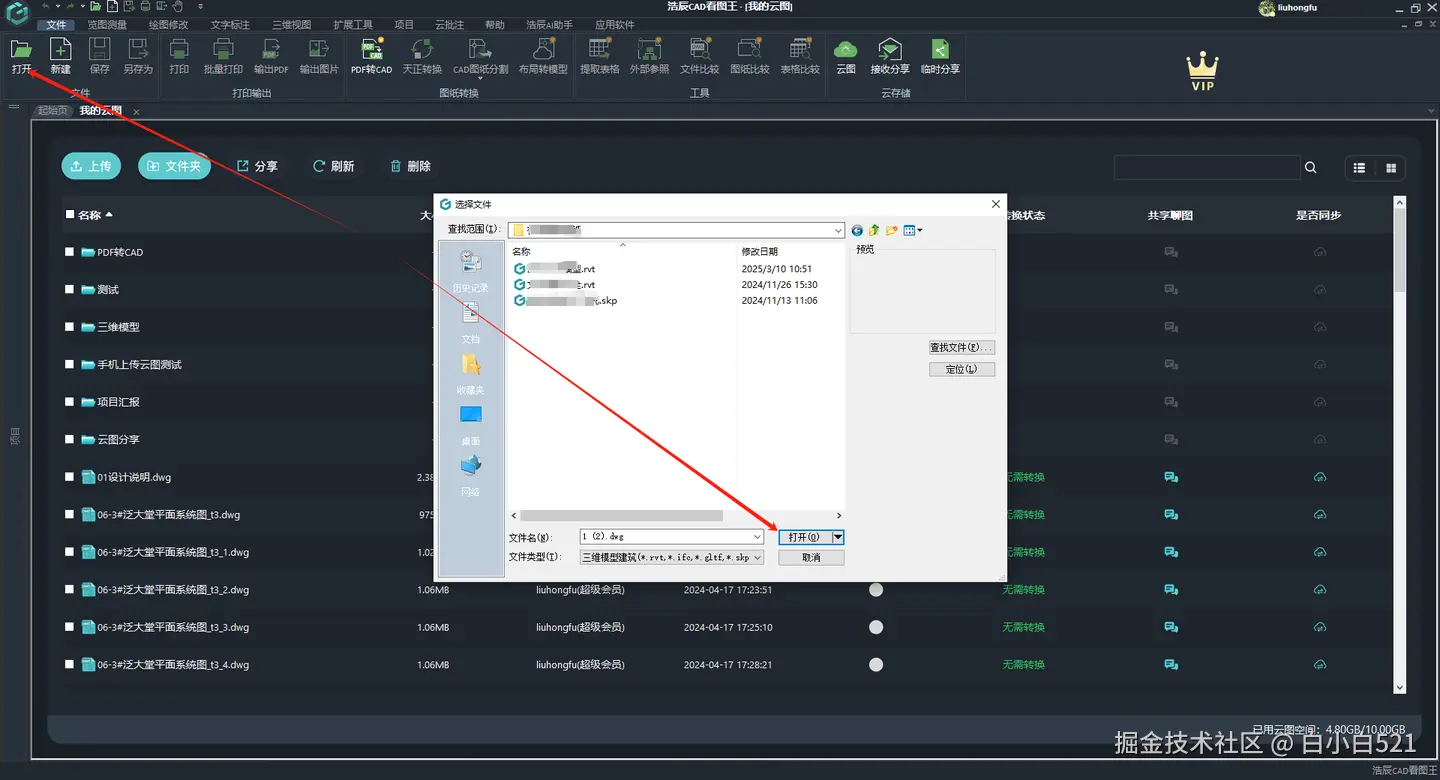
Task: Click the 刷新 refresh button
Action: (x=333, y=166)
